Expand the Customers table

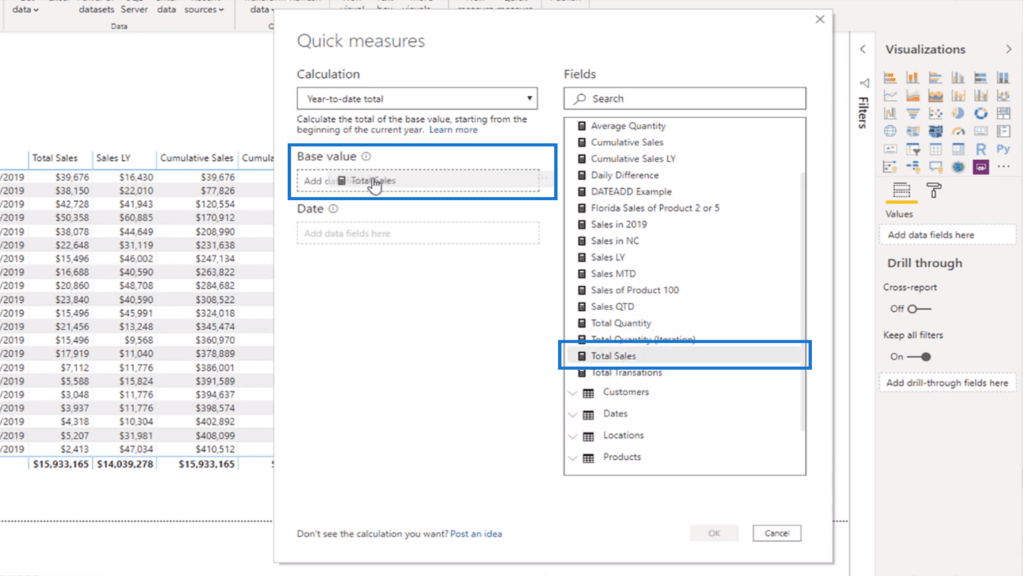coord(573,393)
